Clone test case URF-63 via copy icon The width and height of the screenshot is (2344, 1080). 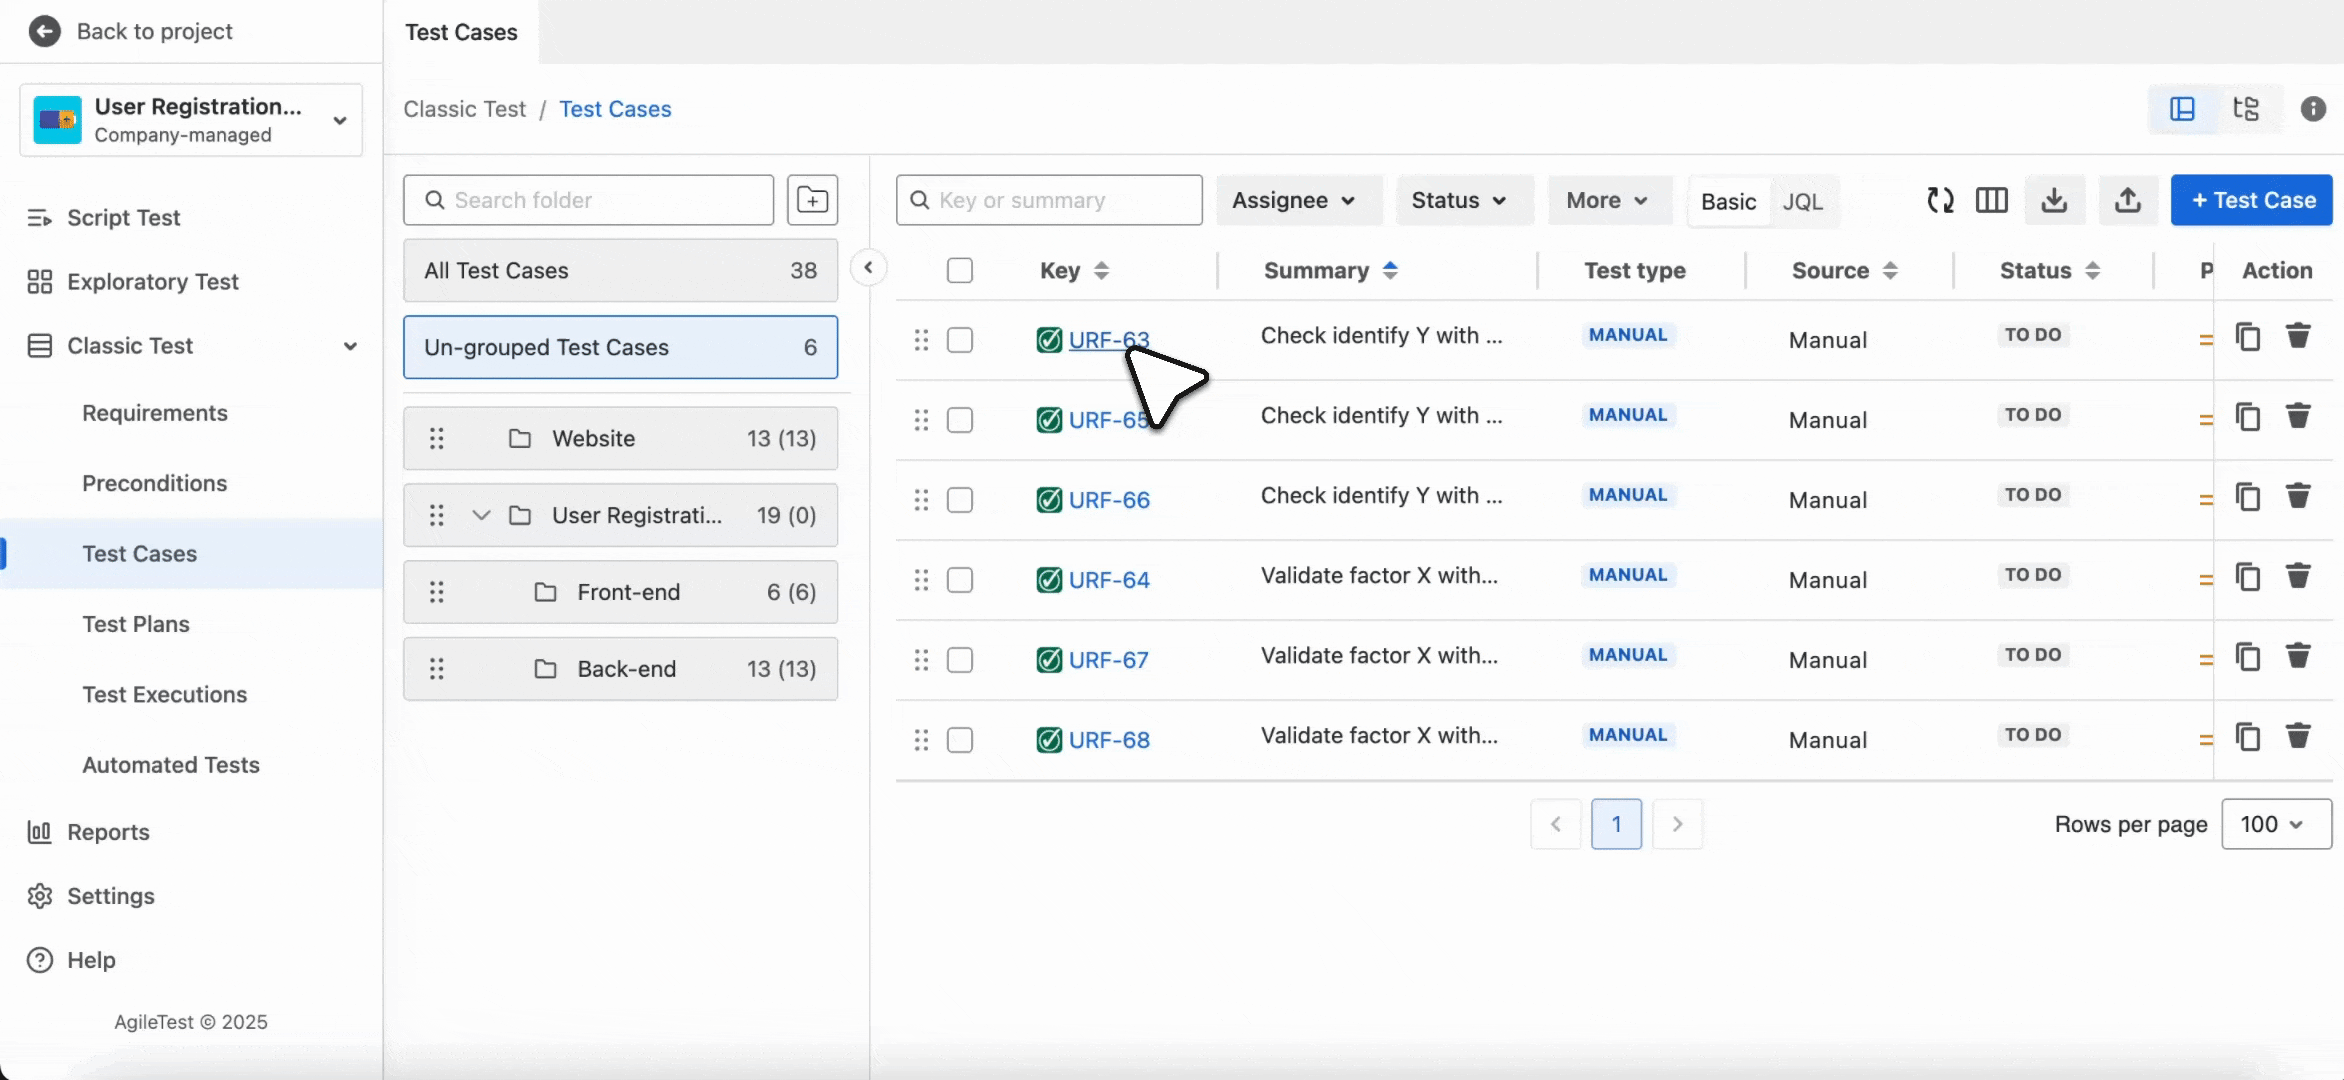[2248, 337]
